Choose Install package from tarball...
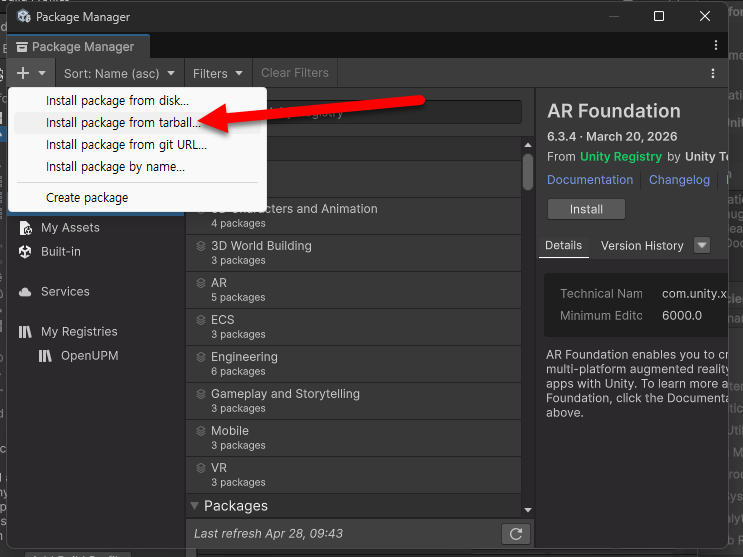Image resolution: width=743 pixels, height=557 pixels. (x=137, y=123)
